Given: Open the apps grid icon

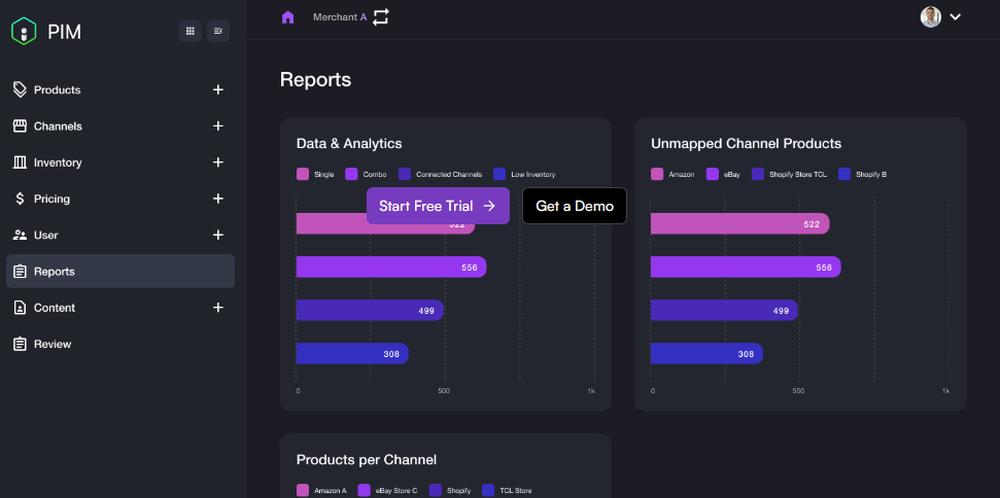Looking at the screenshot, I should (x=190, y=31).
